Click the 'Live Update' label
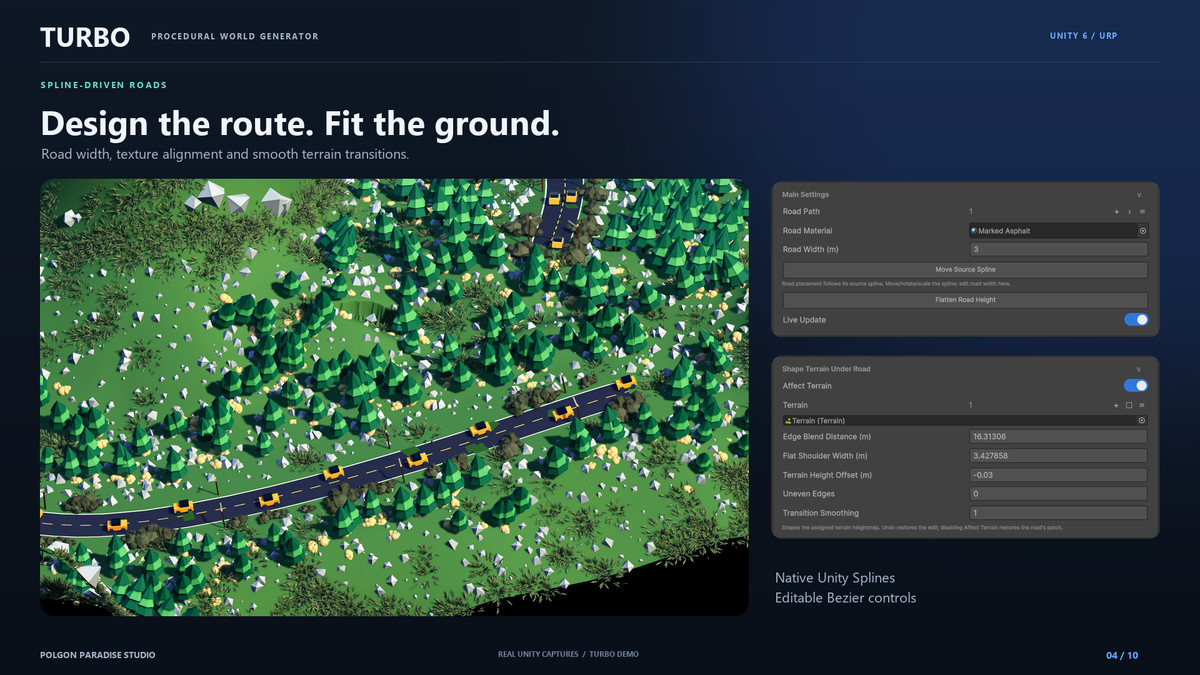This screenshot has width=1200, height=675. 804,320
